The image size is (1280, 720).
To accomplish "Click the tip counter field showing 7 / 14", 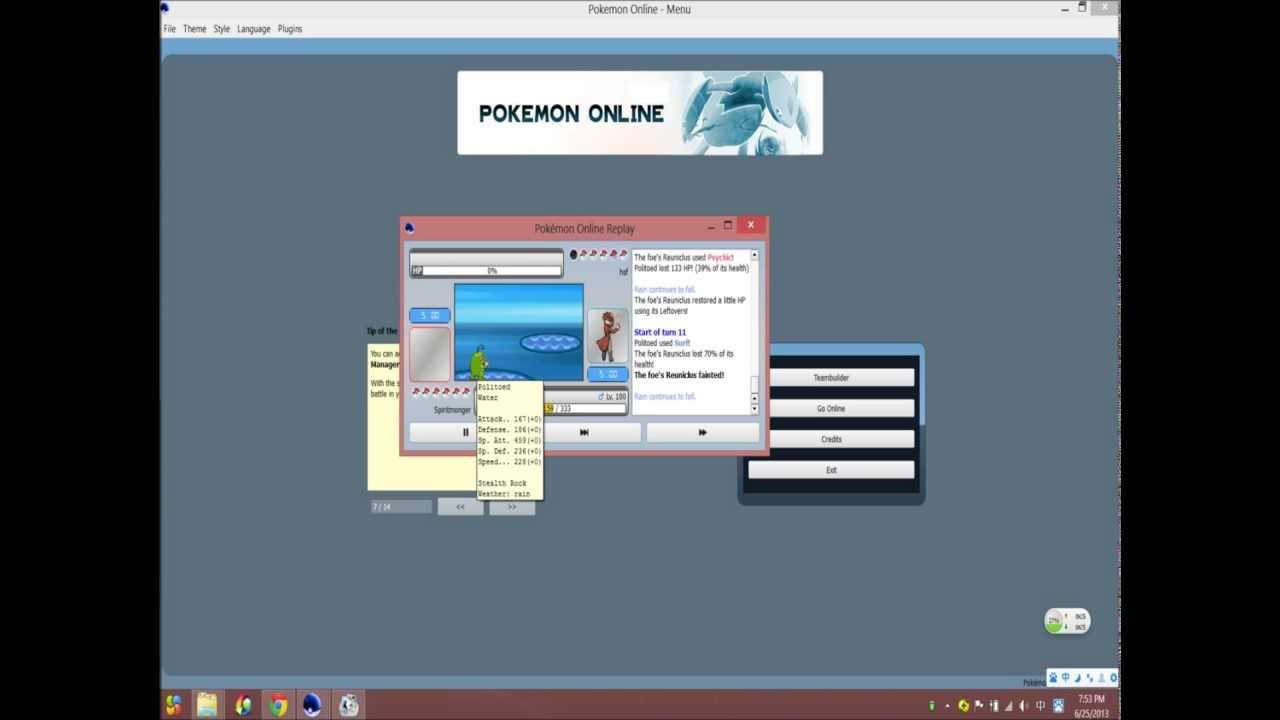I will [401, 507].
